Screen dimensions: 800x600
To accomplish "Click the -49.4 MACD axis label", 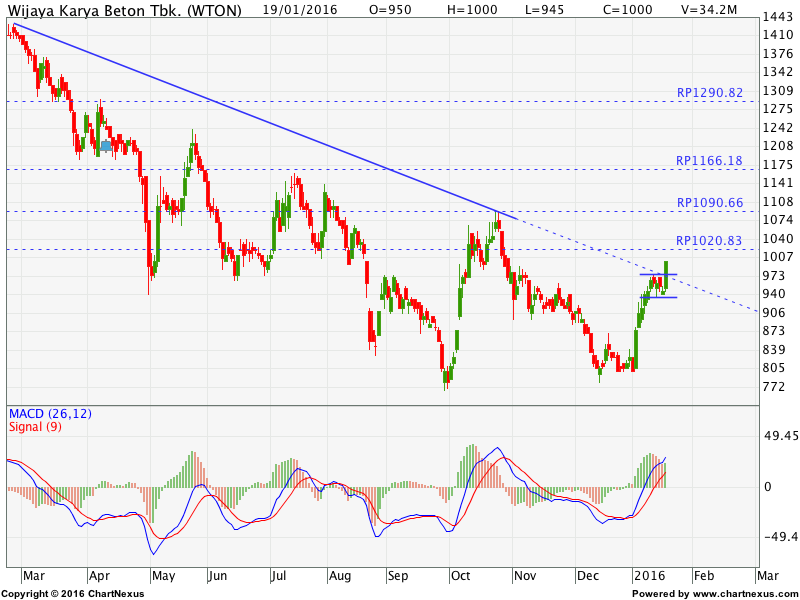I will (x=781, y=537).
